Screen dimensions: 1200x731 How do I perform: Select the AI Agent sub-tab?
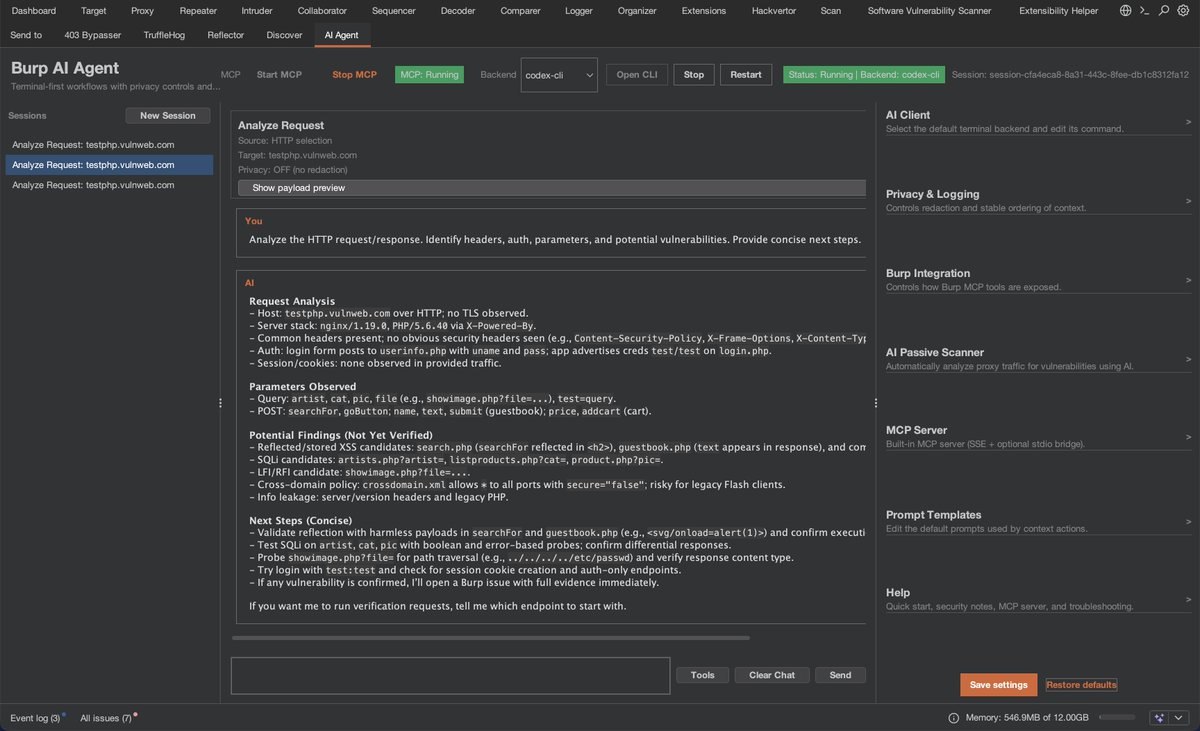(x=342, y=34)
